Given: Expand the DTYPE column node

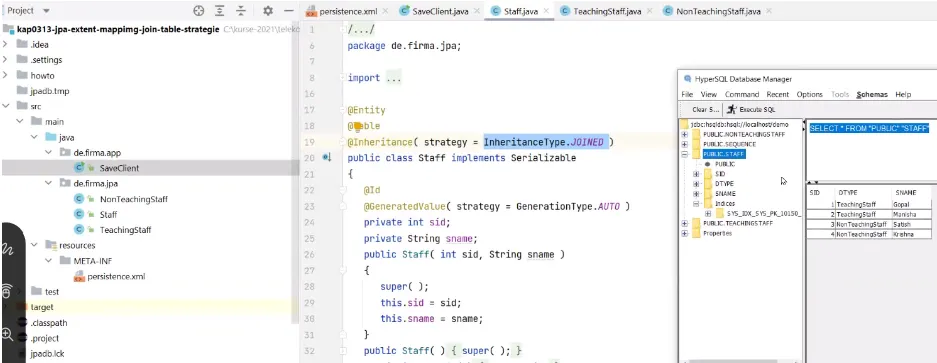Looking at the screenshot, I should click(x=696, y=184).
